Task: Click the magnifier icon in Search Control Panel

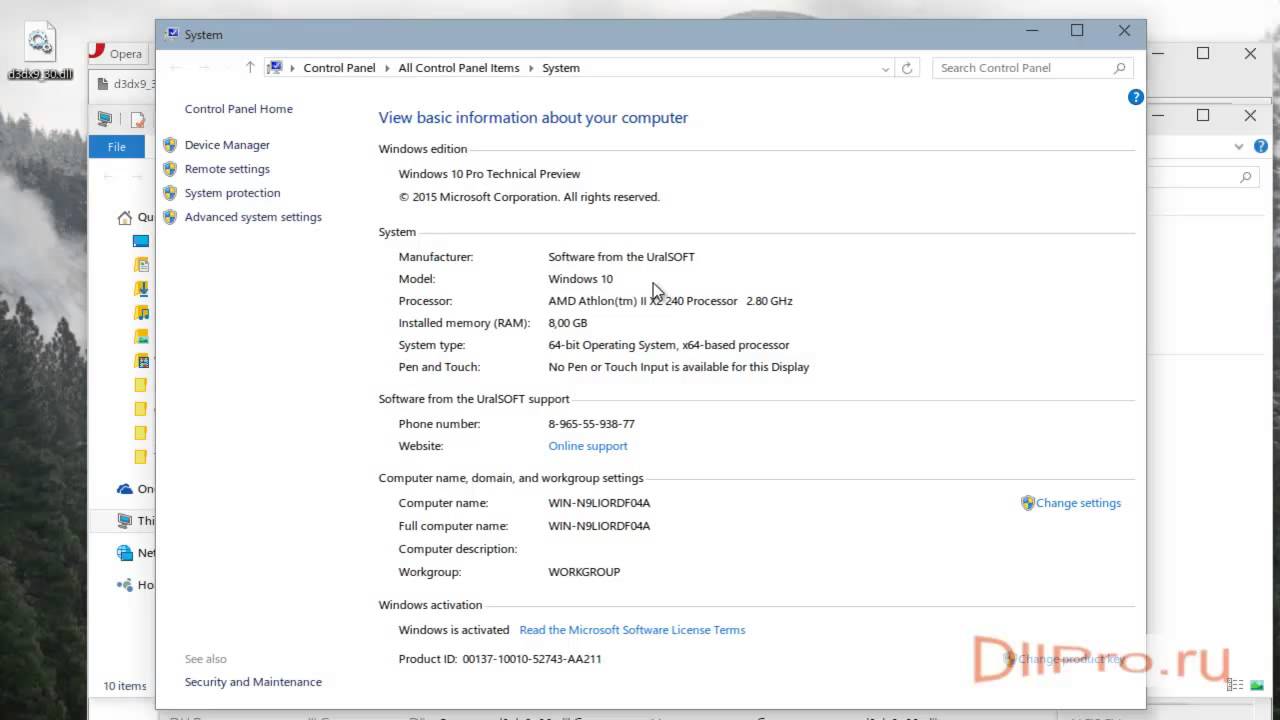Action: [x=1120, y=68]
